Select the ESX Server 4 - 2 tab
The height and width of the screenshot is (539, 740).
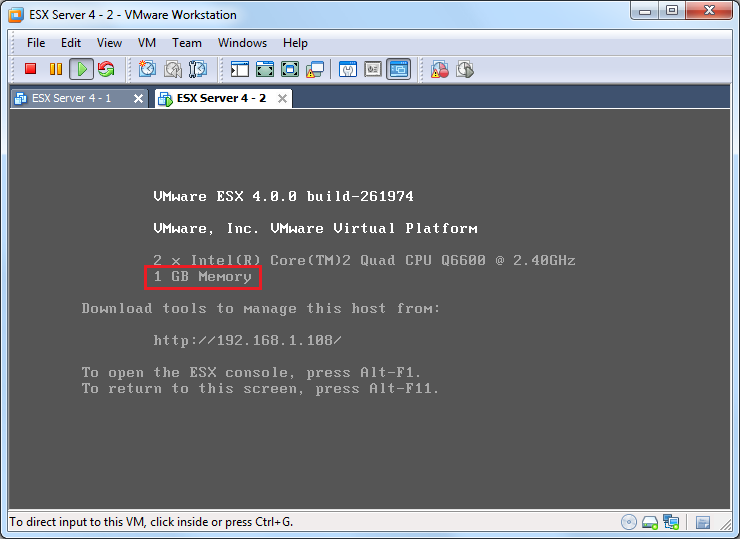(x=221, y=98)
